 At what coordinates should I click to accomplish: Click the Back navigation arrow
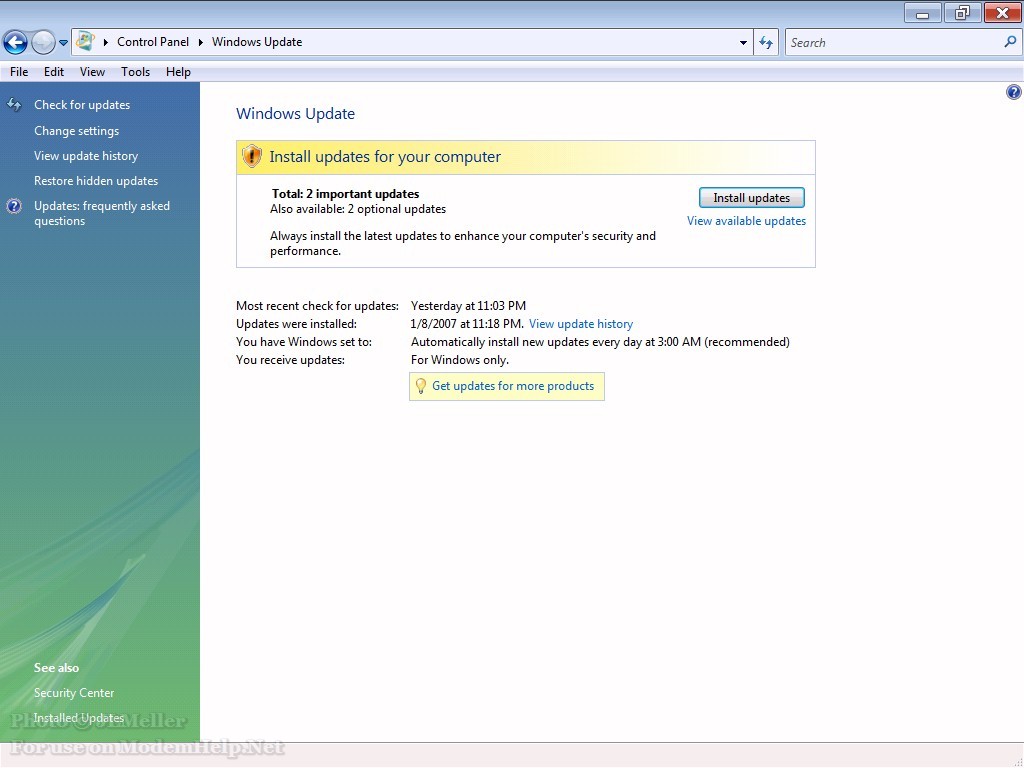(x=15, y=43)
